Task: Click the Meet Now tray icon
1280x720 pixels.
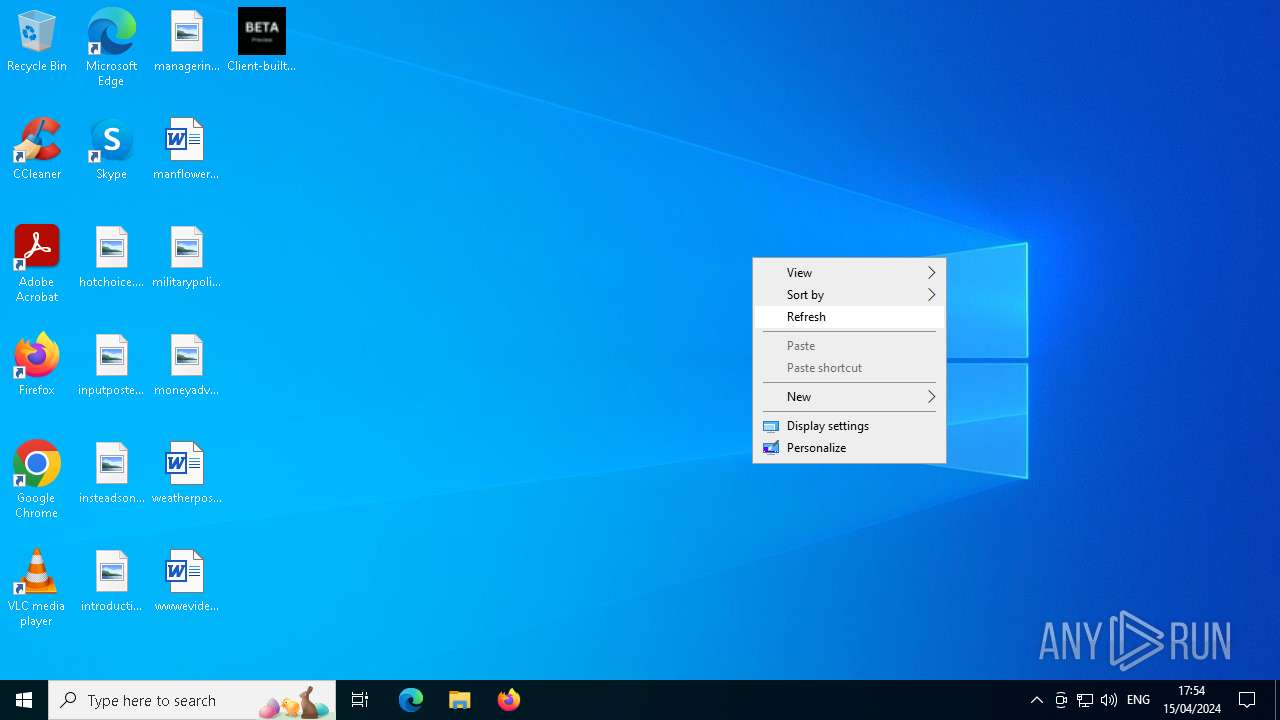Action: pos(1061,700)
